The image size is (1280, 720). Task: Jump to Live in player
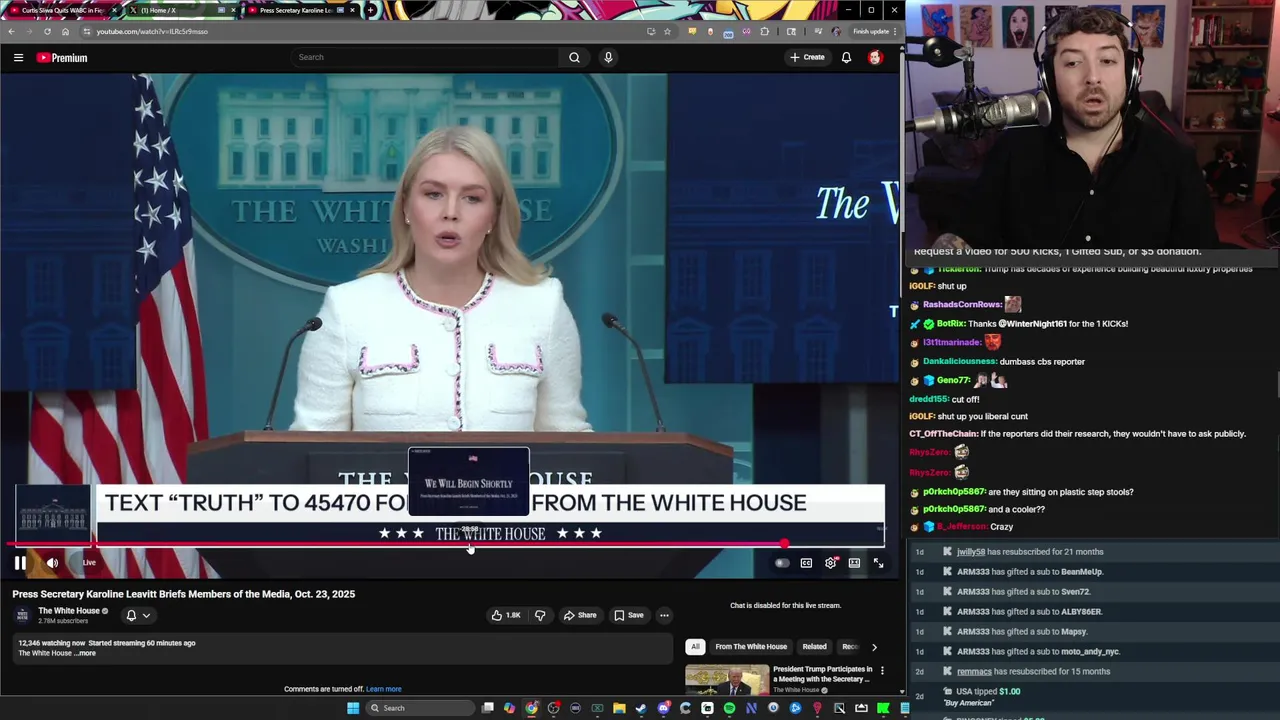point(88,563)
